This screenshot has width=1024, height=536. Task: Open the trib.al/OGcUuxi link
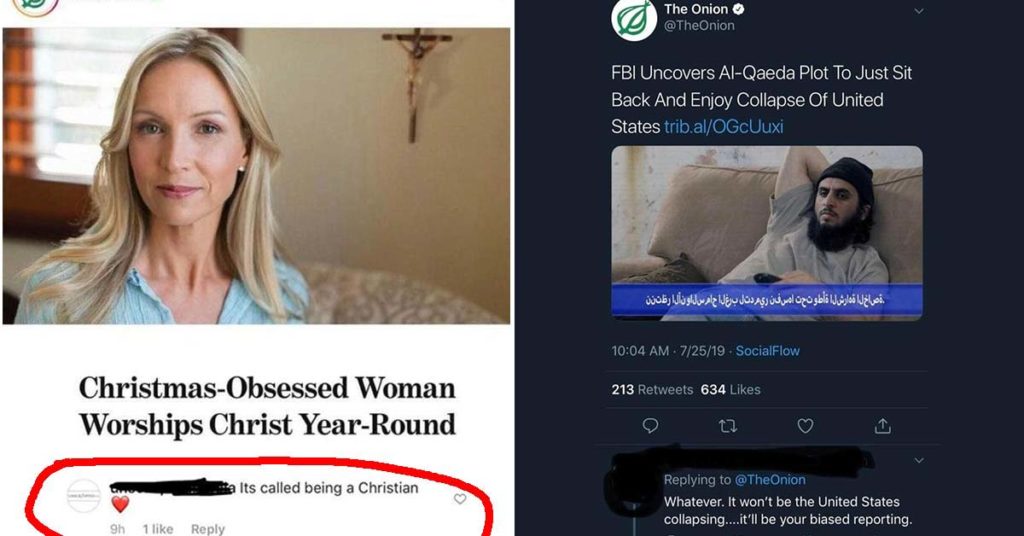tap(724, 127)
